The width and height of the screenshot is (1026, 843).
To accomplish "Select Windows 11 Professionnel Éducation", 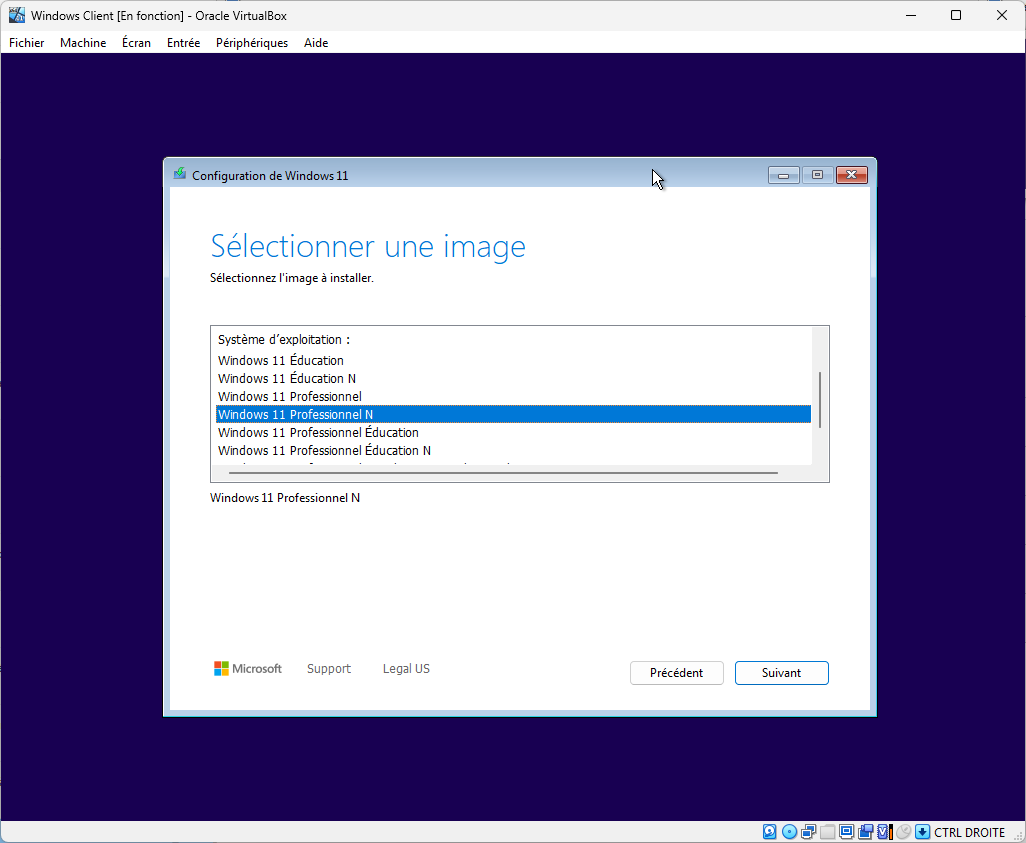I will 514,433.
